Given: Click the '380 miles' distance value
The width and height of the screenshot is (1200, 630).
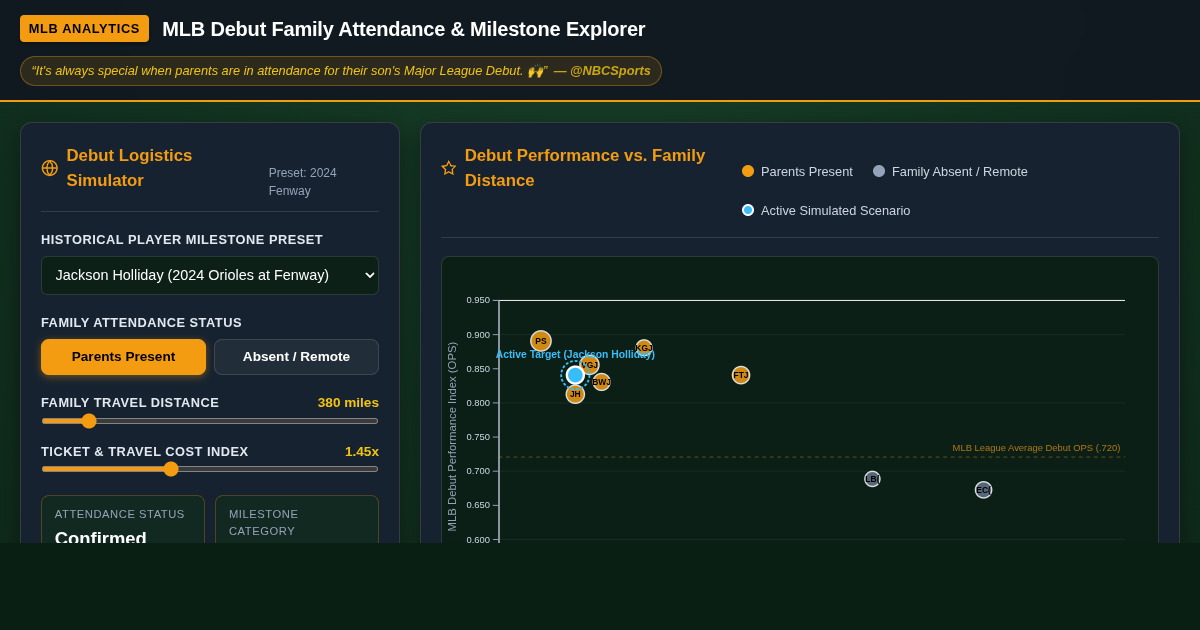Looking at the screenshot, I should [348, 402].
